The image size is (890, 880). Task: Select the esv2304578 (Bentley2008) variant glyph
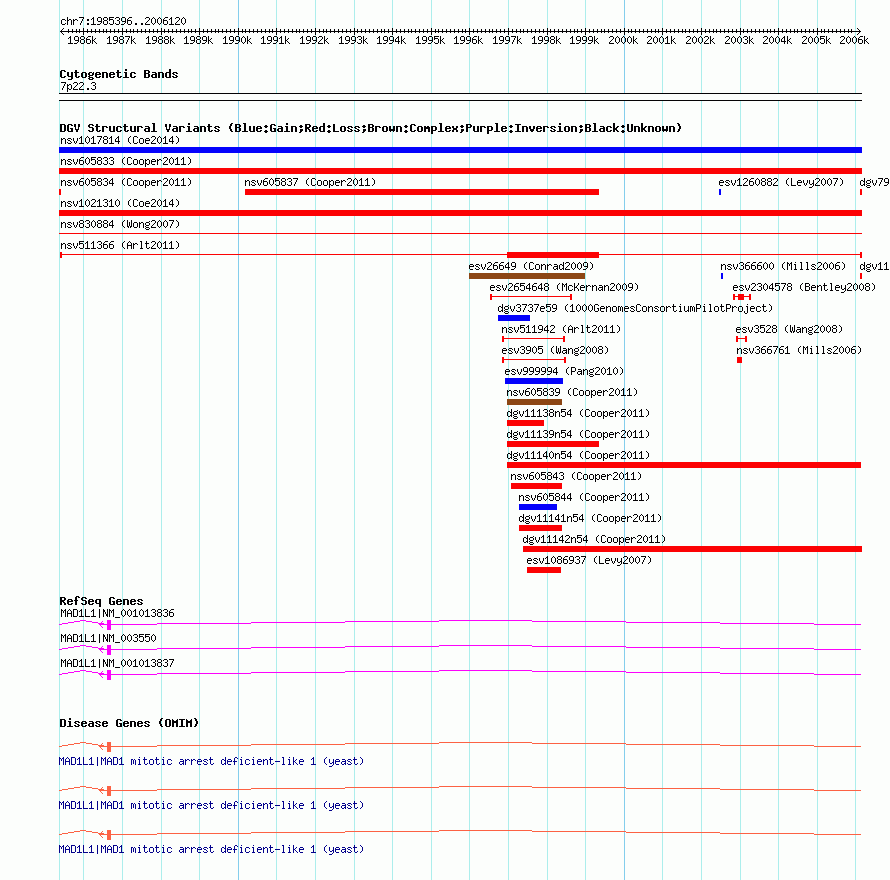pyautogui.click(x=742, y=297)
